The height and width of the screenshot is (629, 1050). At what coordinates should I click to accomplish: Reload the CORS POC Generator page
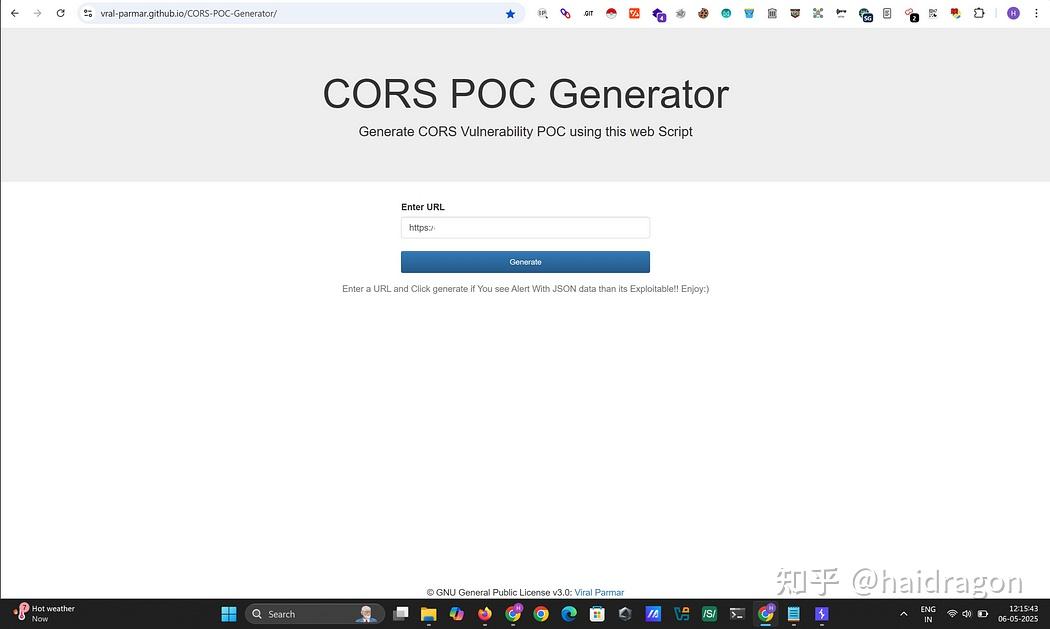[60, 14]
